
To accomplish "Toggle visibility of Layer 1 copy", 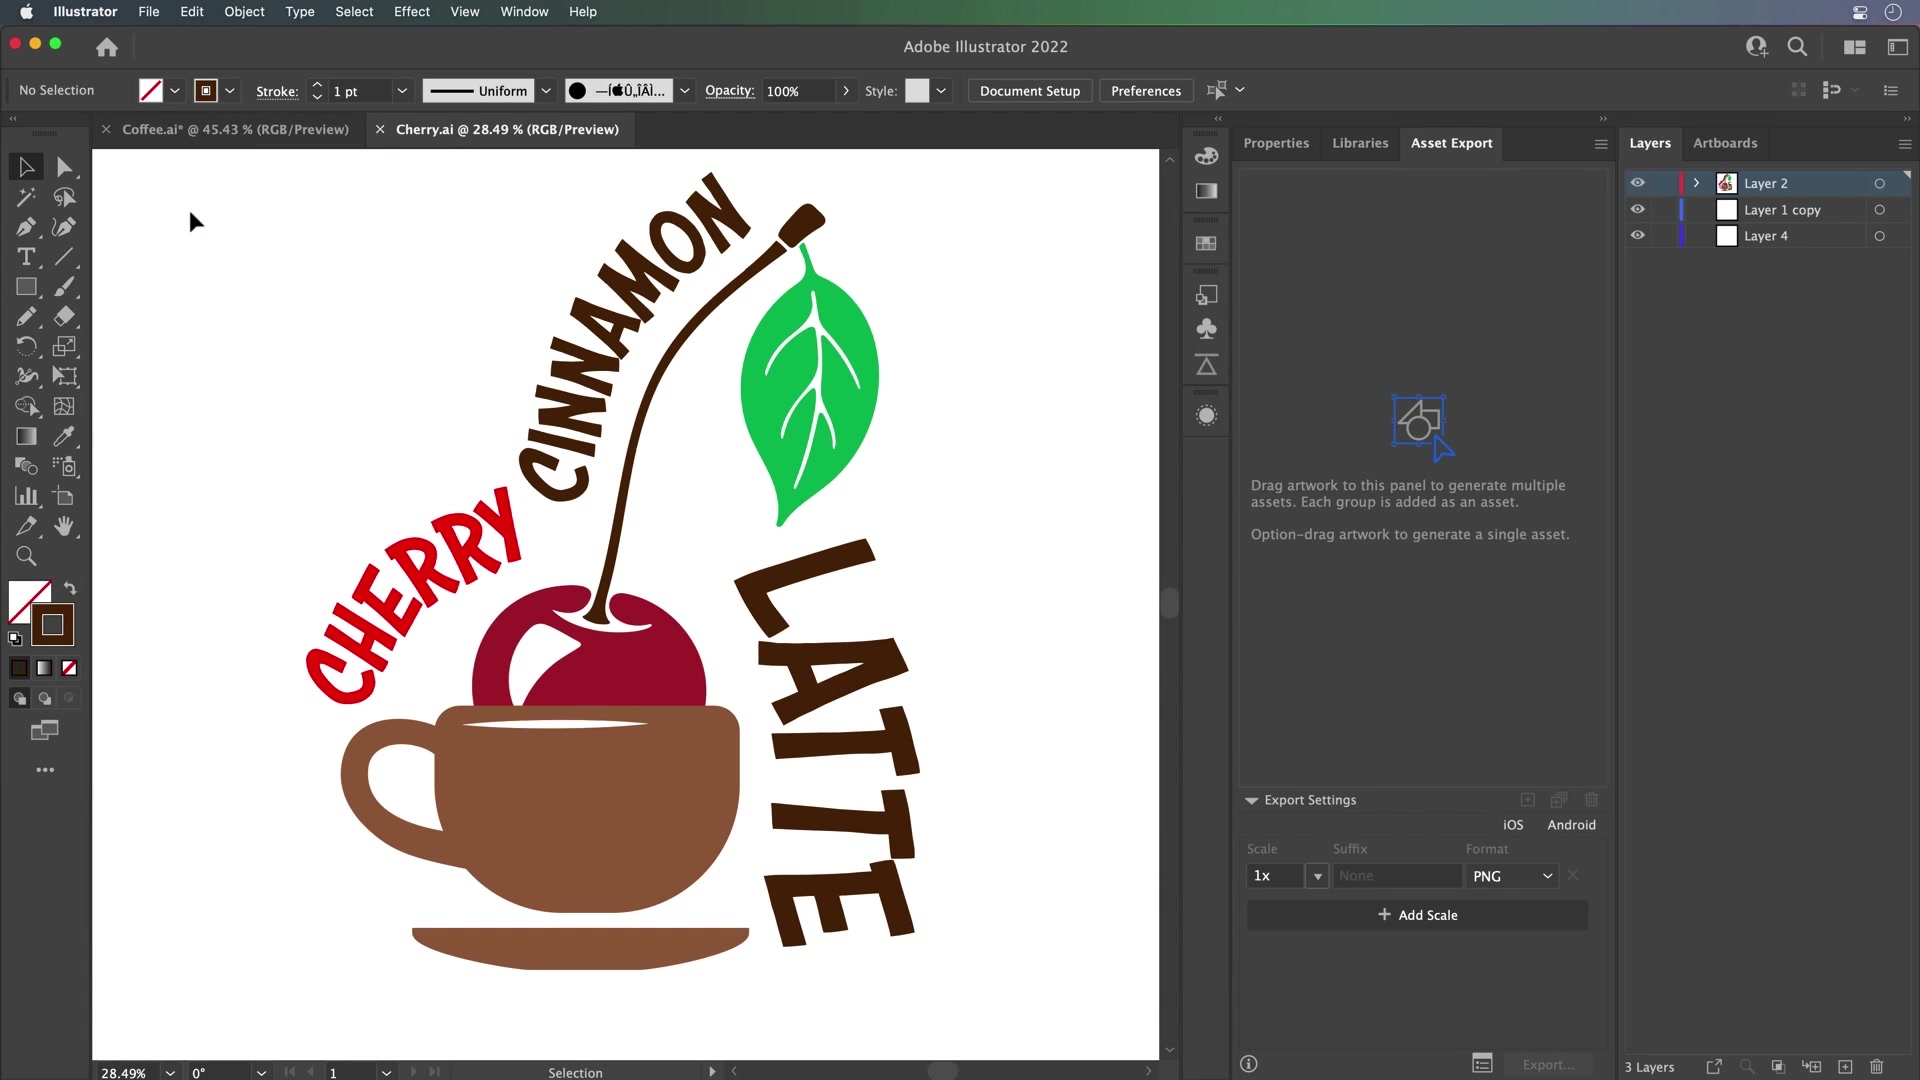I will [x=1639, y=209].
